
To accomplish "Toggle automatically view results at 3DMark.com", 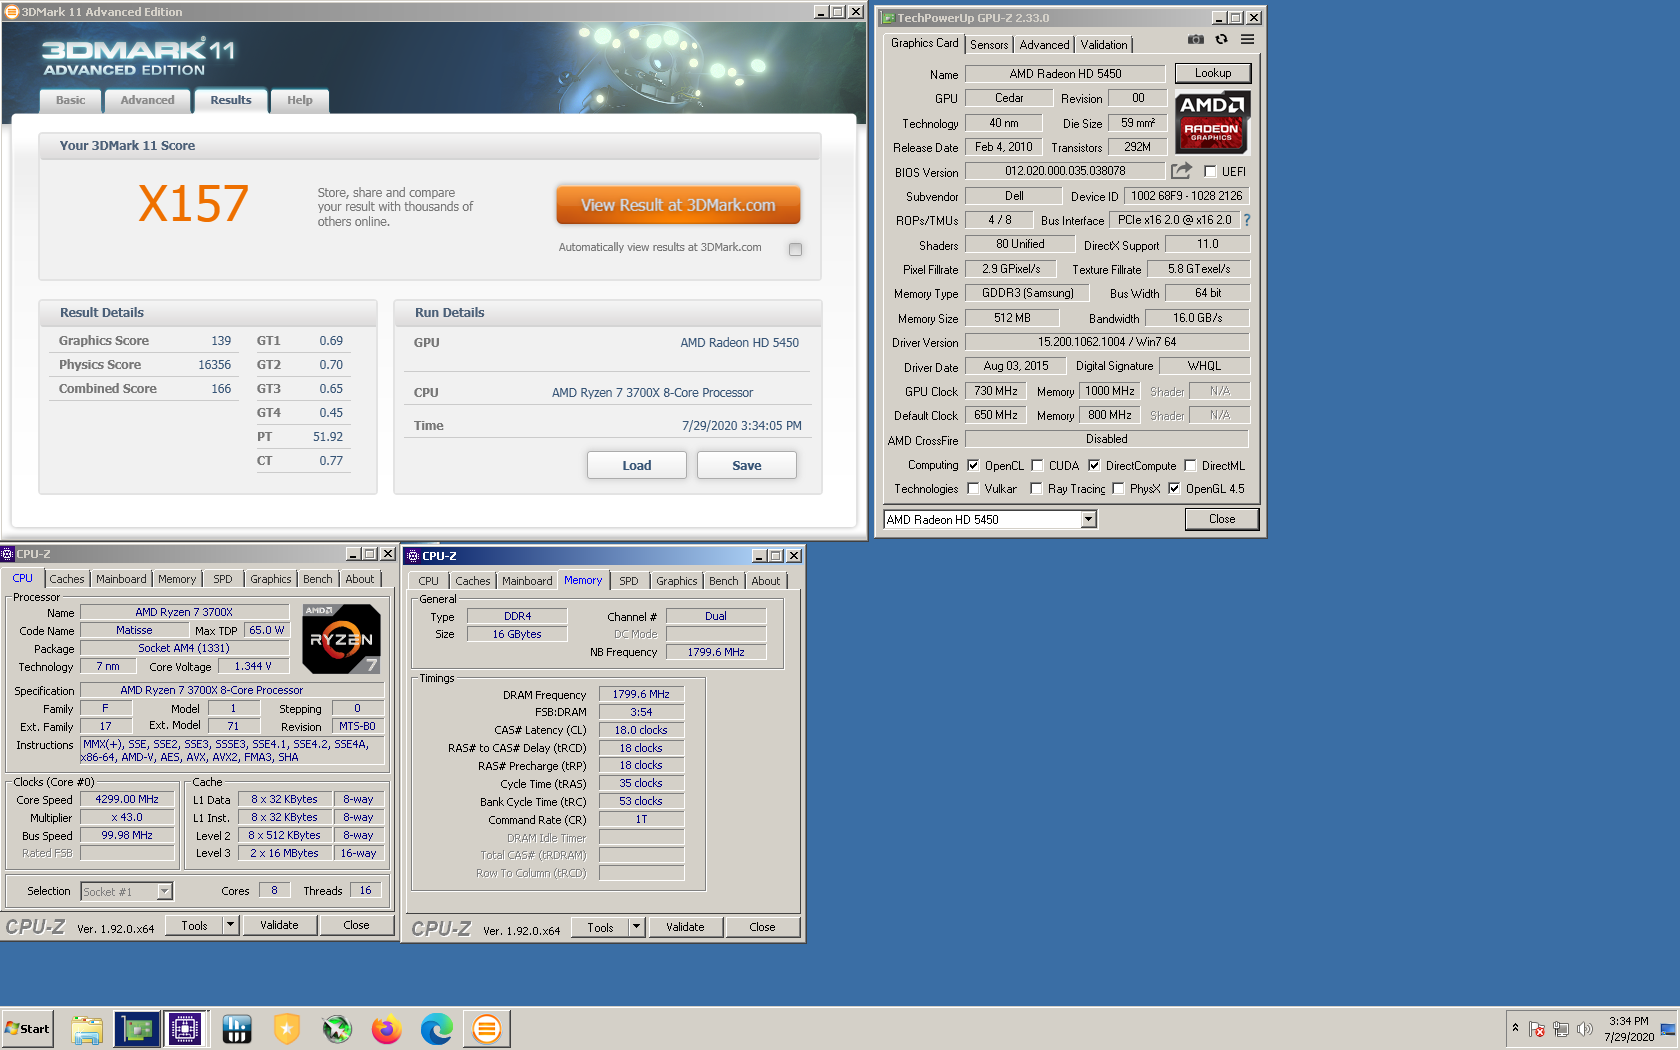I will pos(795,249).
